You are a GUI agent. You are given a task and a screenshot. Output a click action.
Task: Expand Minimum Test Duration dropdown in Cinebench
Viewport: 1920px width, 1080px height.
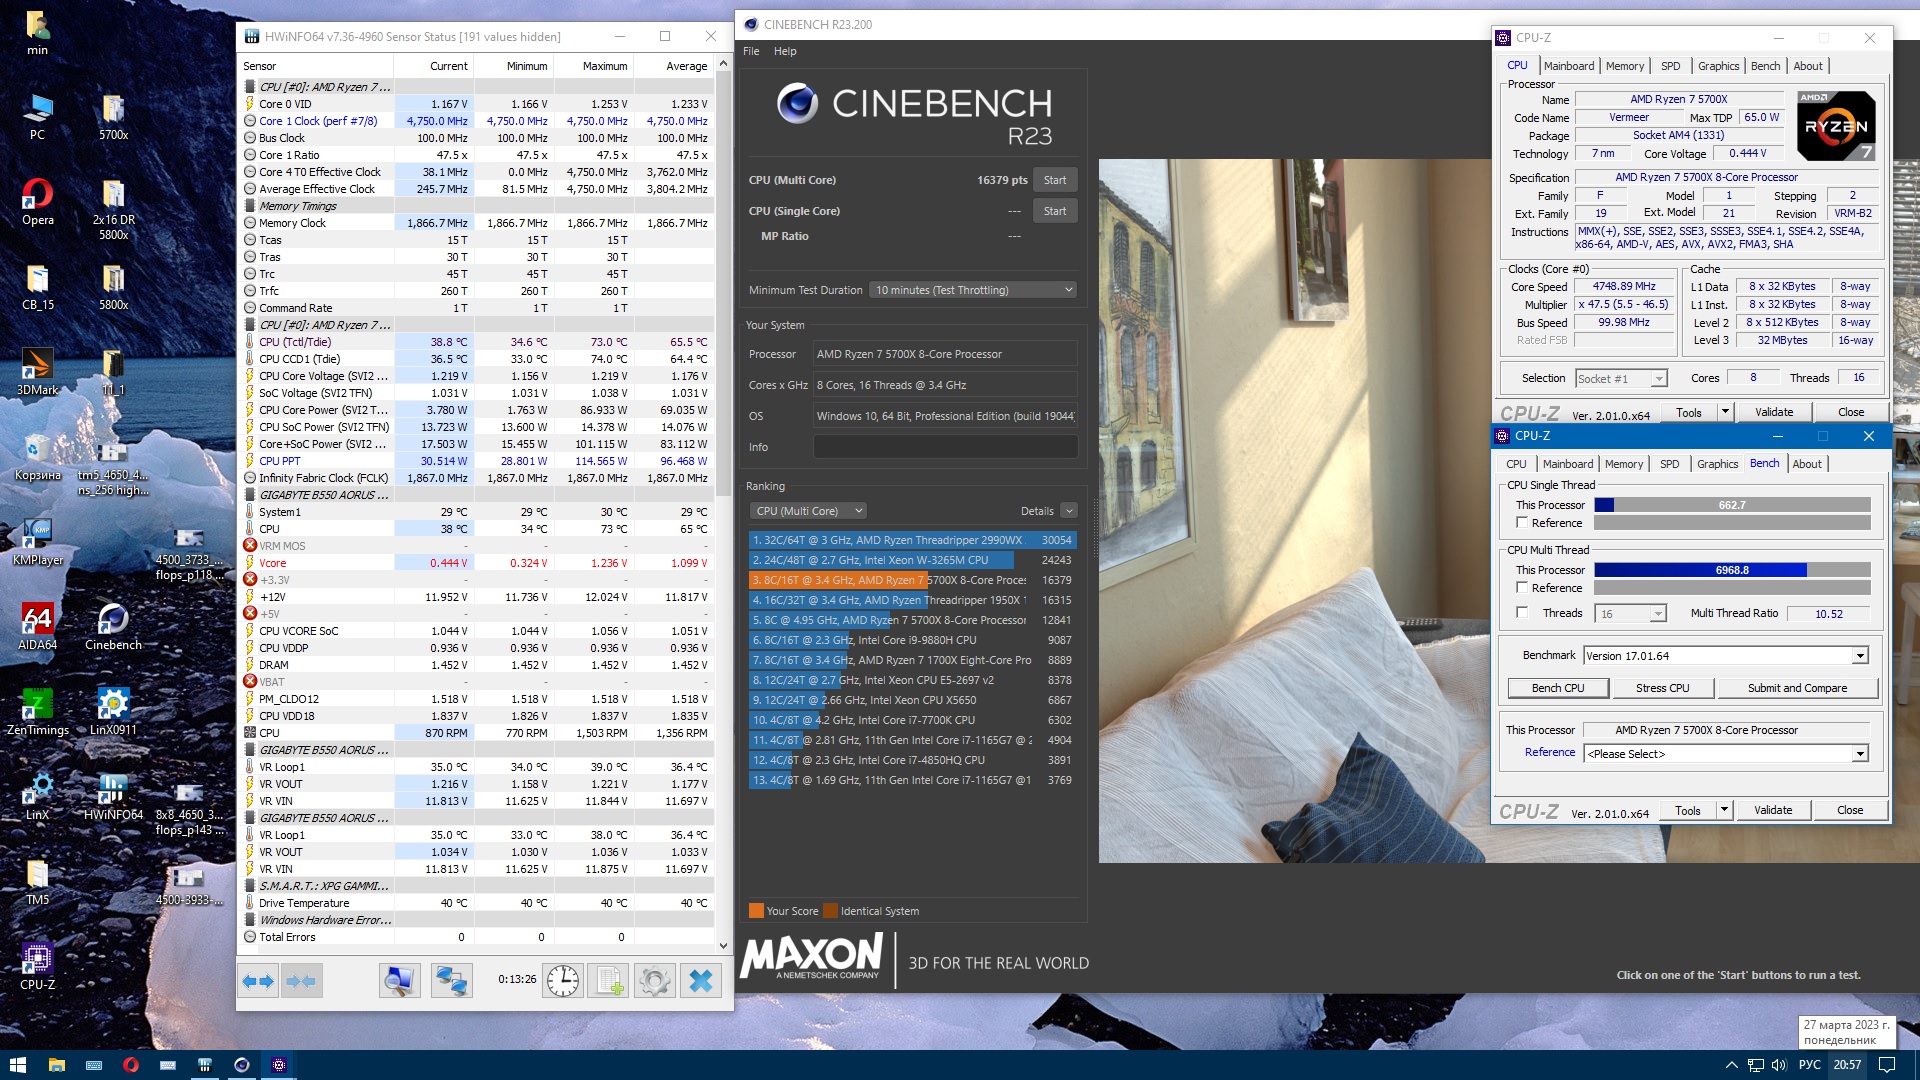click(972, 290)
